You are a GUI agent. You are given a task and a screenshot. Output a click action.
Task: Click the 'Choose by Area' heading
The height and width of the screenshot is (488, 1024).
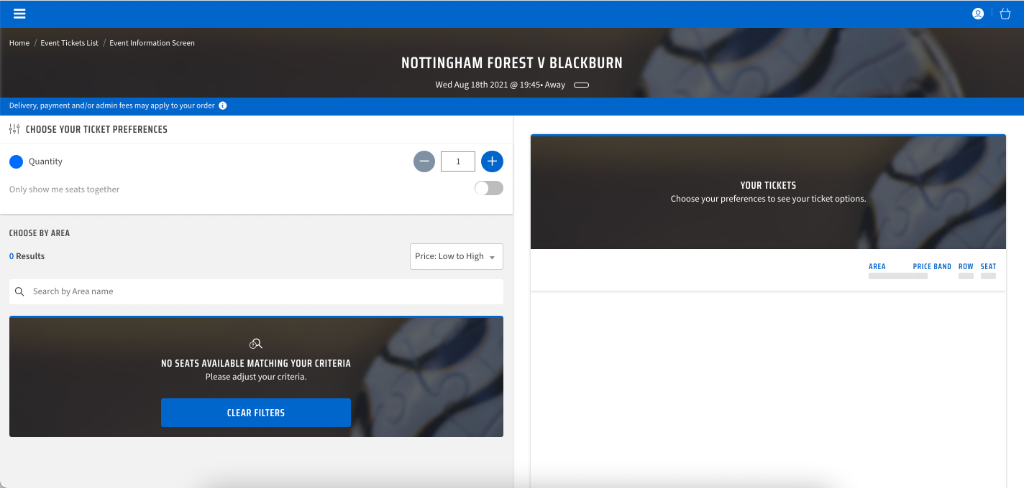pos(39,233)
